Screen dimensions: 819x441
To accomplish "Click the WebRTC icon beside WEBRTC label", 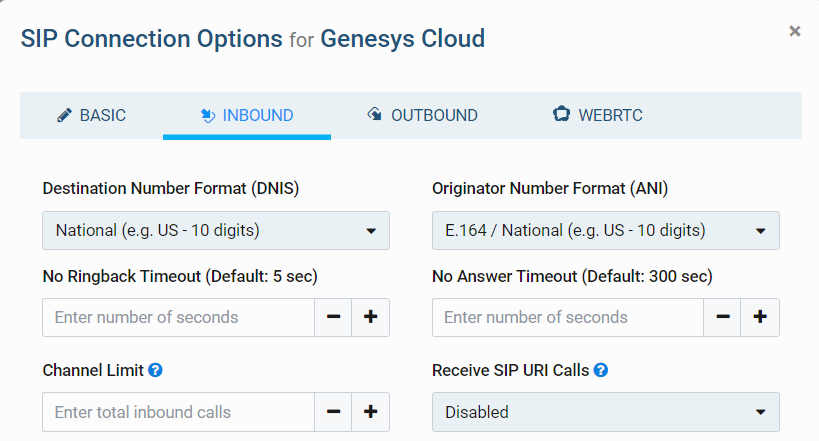I will [x=561, y=113].
